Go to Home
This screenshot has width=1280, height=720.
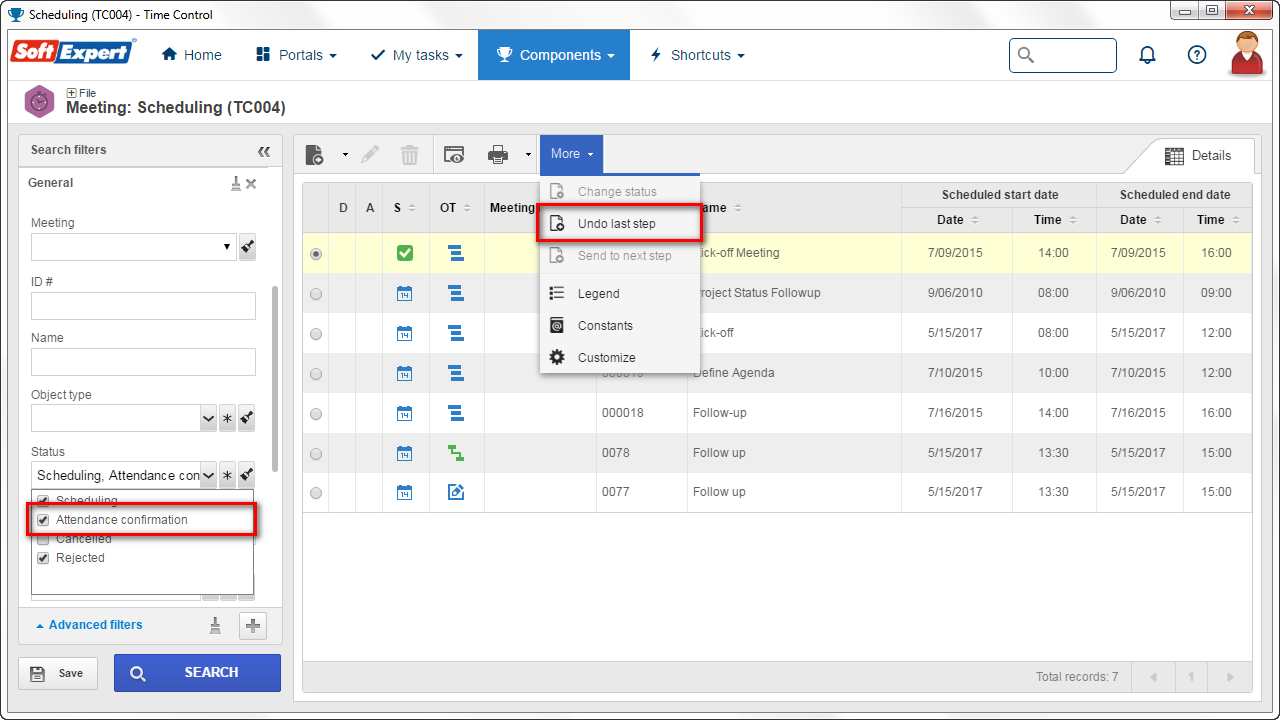[x=192, y=55]
